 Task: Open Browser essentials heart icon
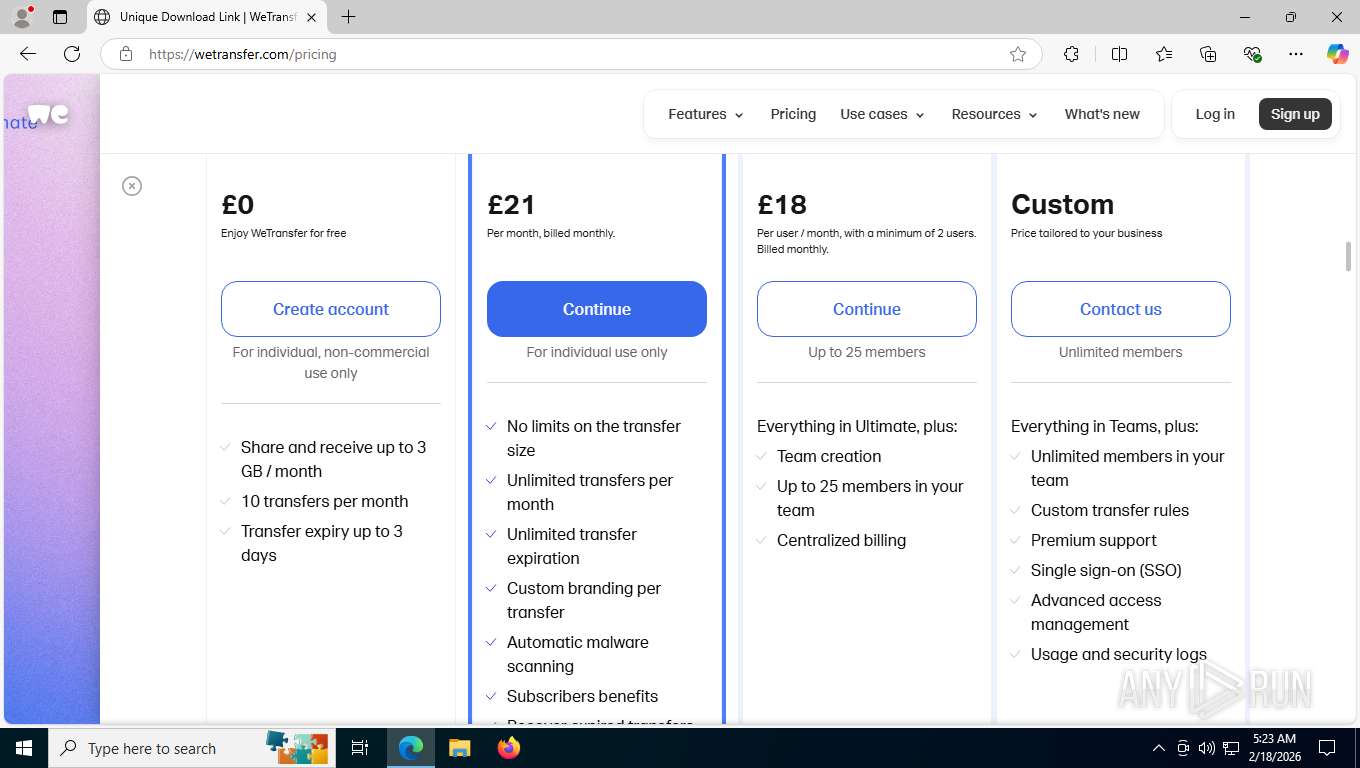click(1252, 54)
